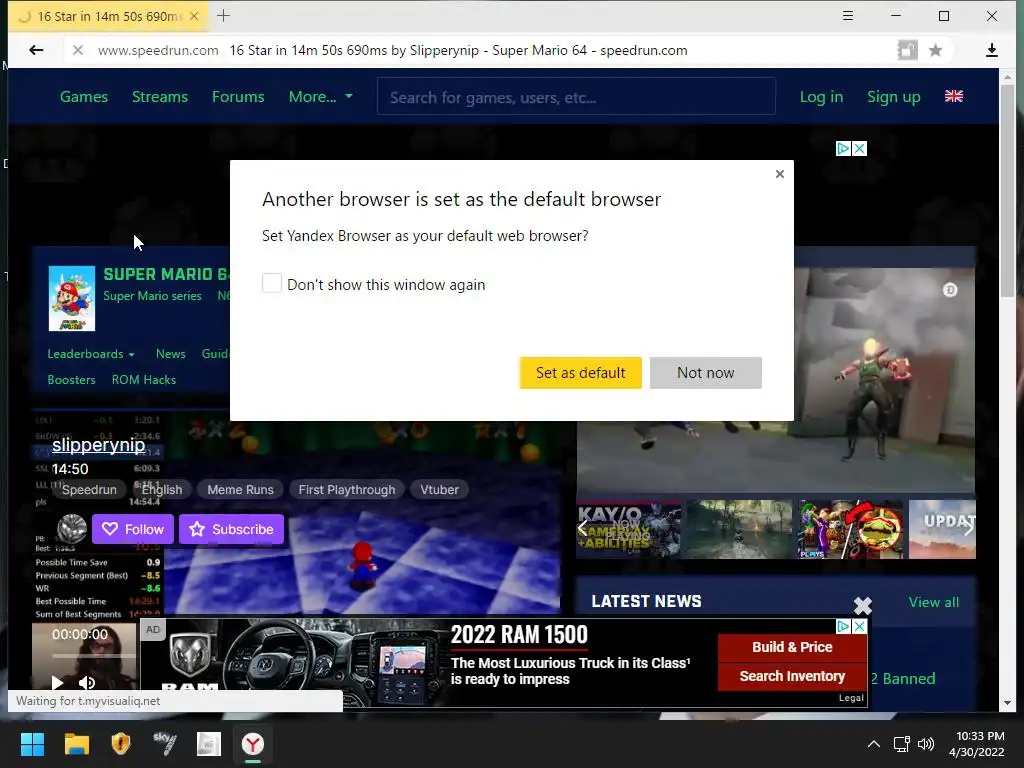The width and height of the screenshot is (1024, 768).
Task: Open network icon in system tray
Action: tap(901, 744)
